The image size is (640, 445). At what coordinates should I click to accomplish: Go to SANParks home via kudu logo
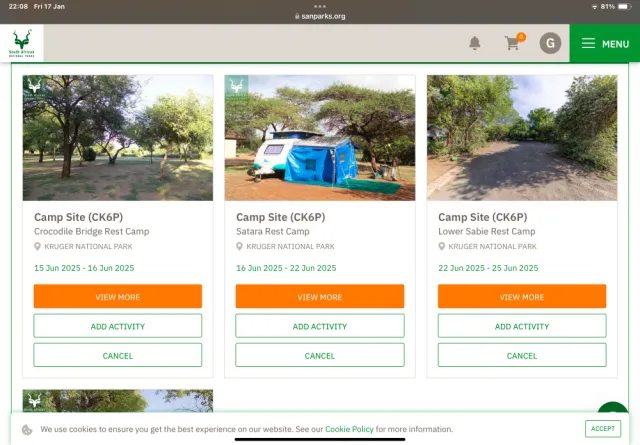(x=22, y=43)
